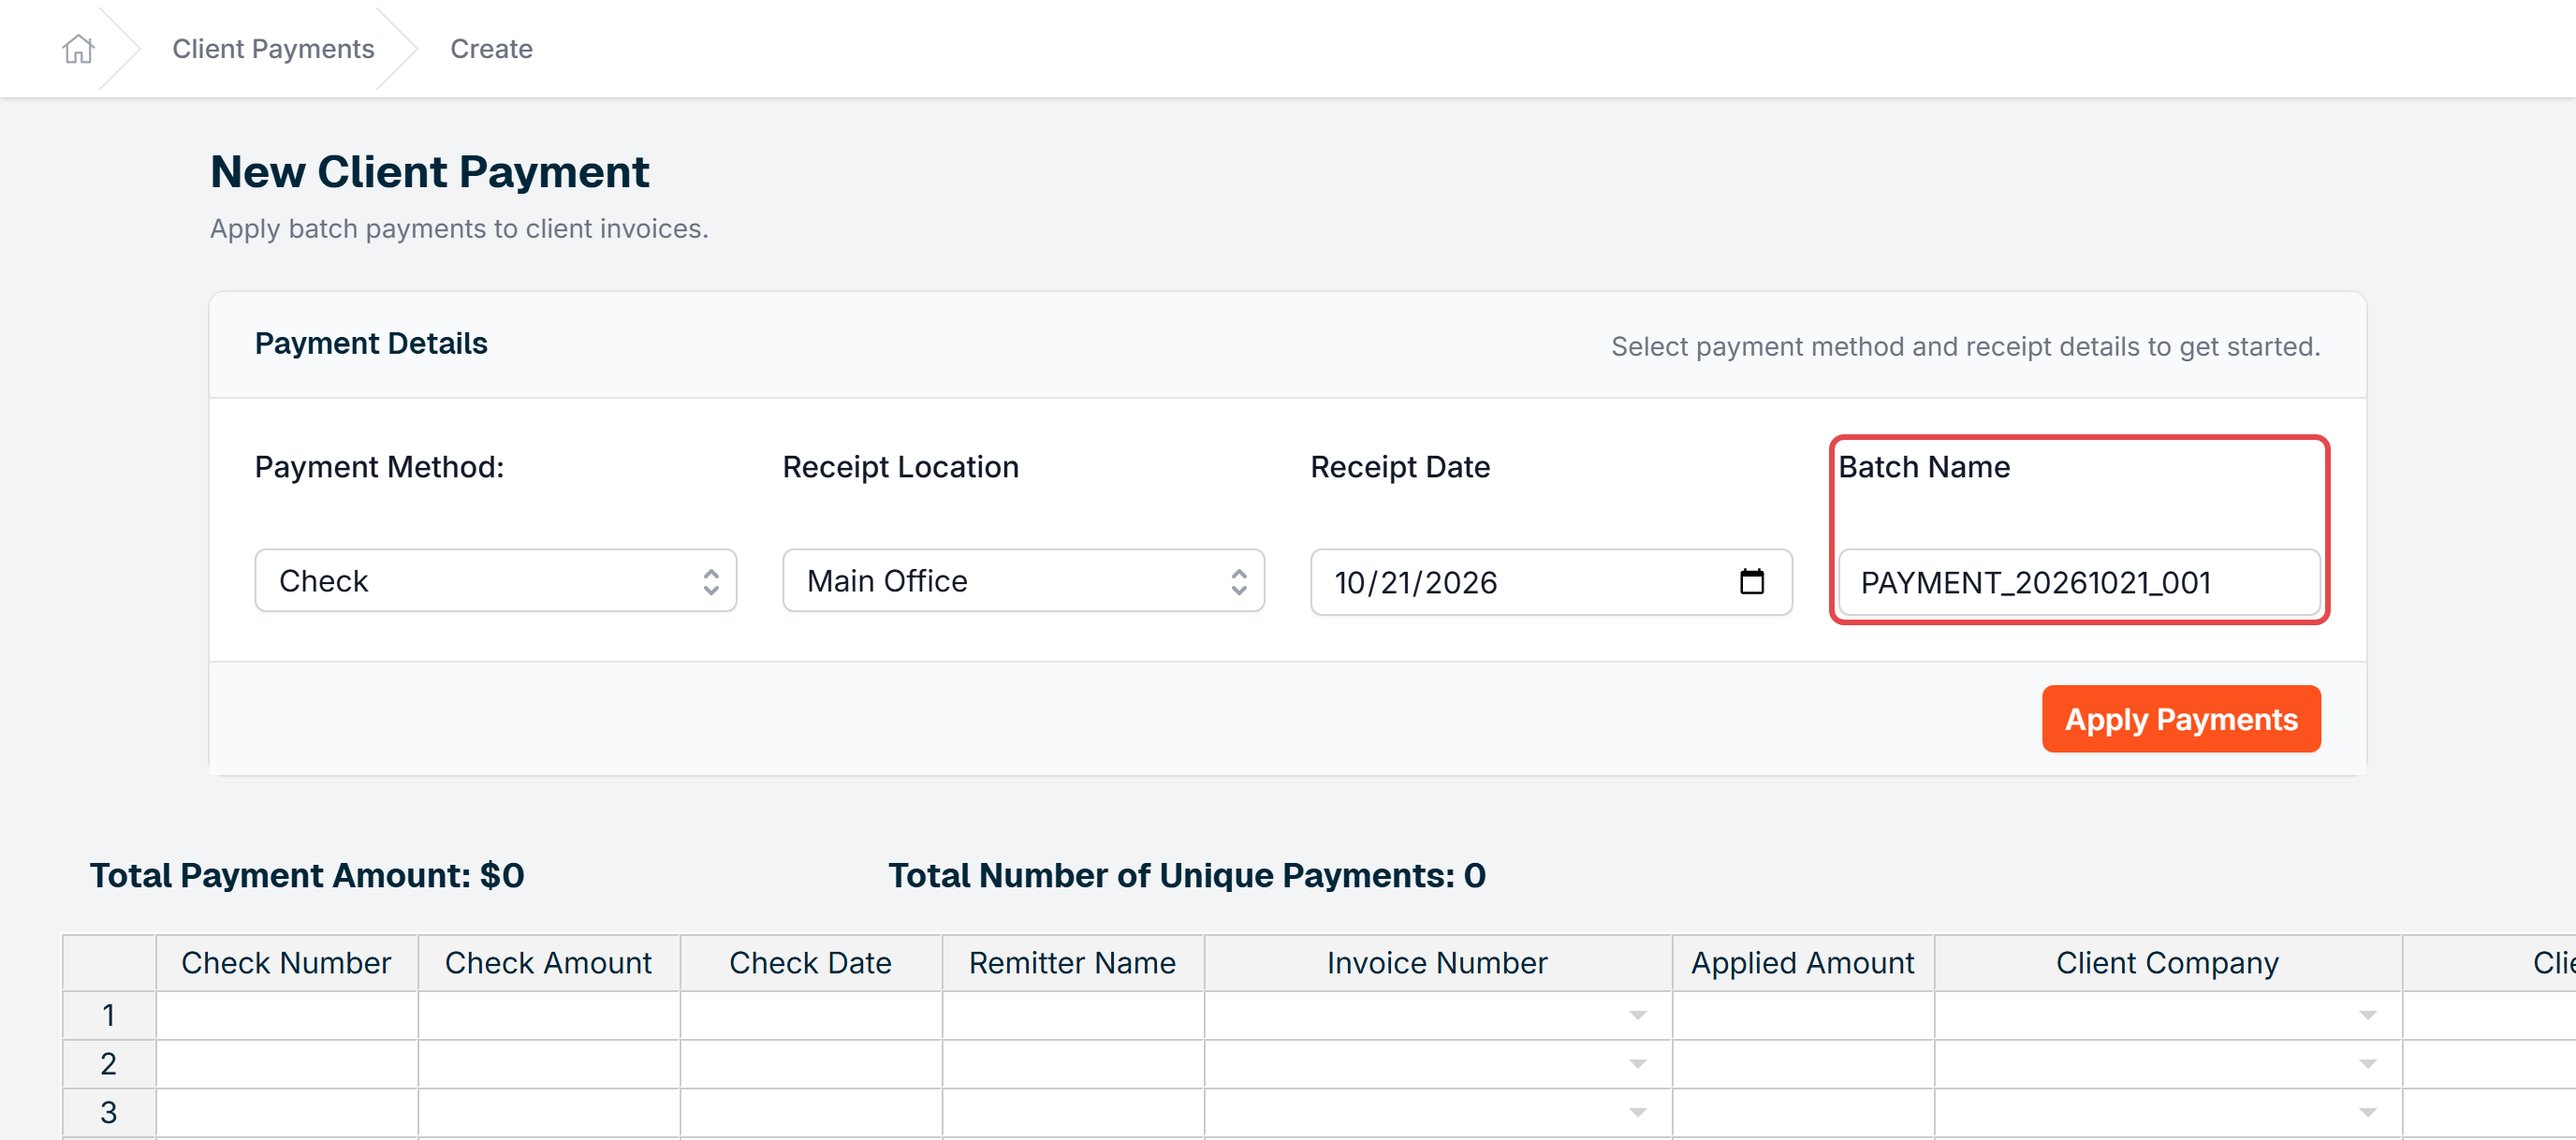
Task: Click the New Client Payment heading
Action: tap(429, 172)
